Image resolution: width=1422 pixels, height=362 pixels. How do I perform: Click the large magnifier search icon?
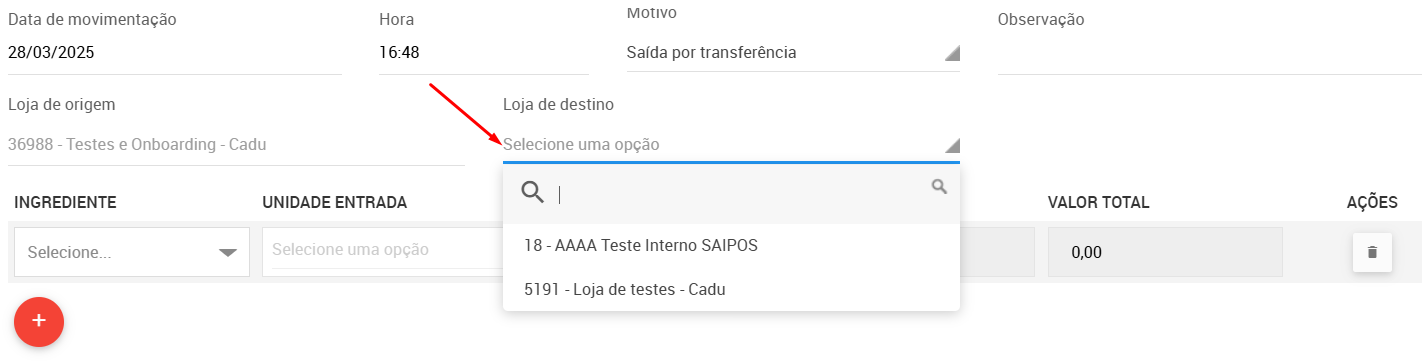coord(534,193)
